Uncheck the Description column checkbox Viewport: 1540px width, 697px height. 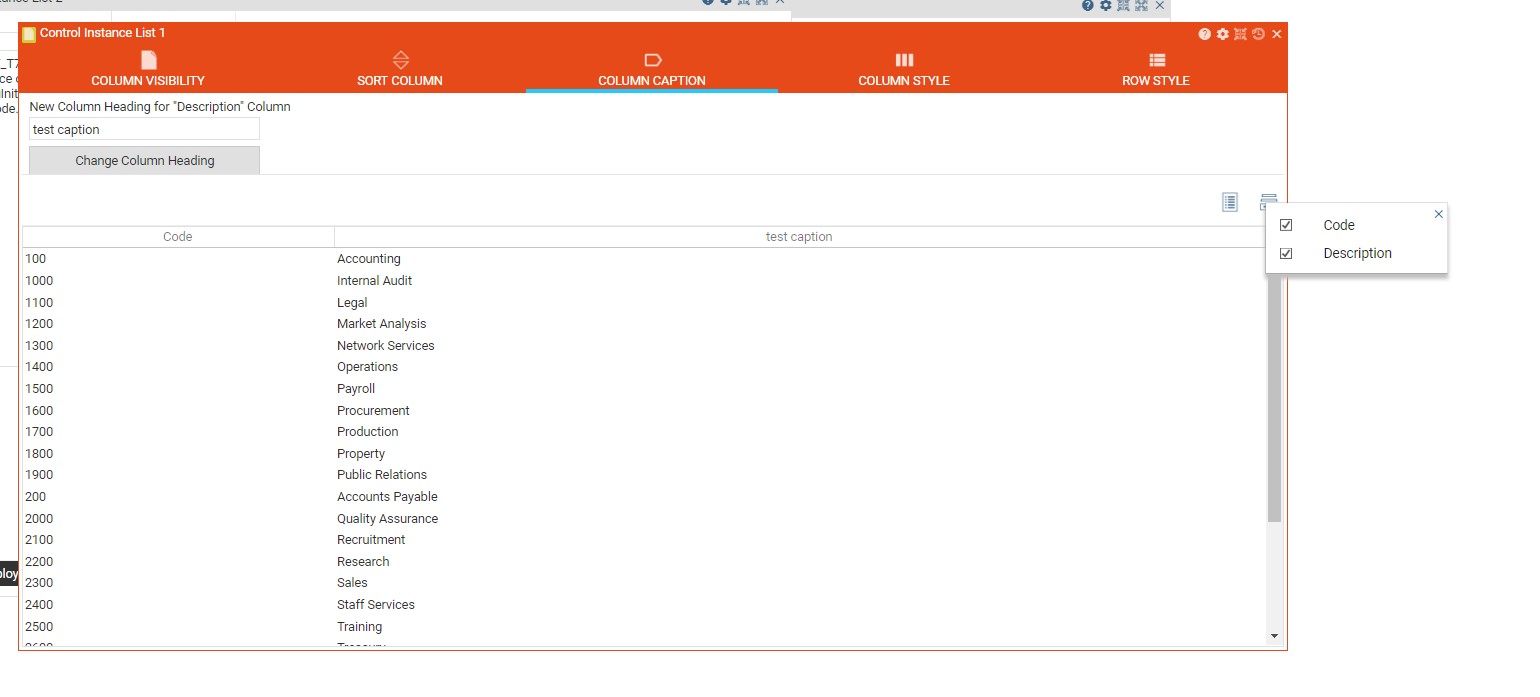[1286, 253]
